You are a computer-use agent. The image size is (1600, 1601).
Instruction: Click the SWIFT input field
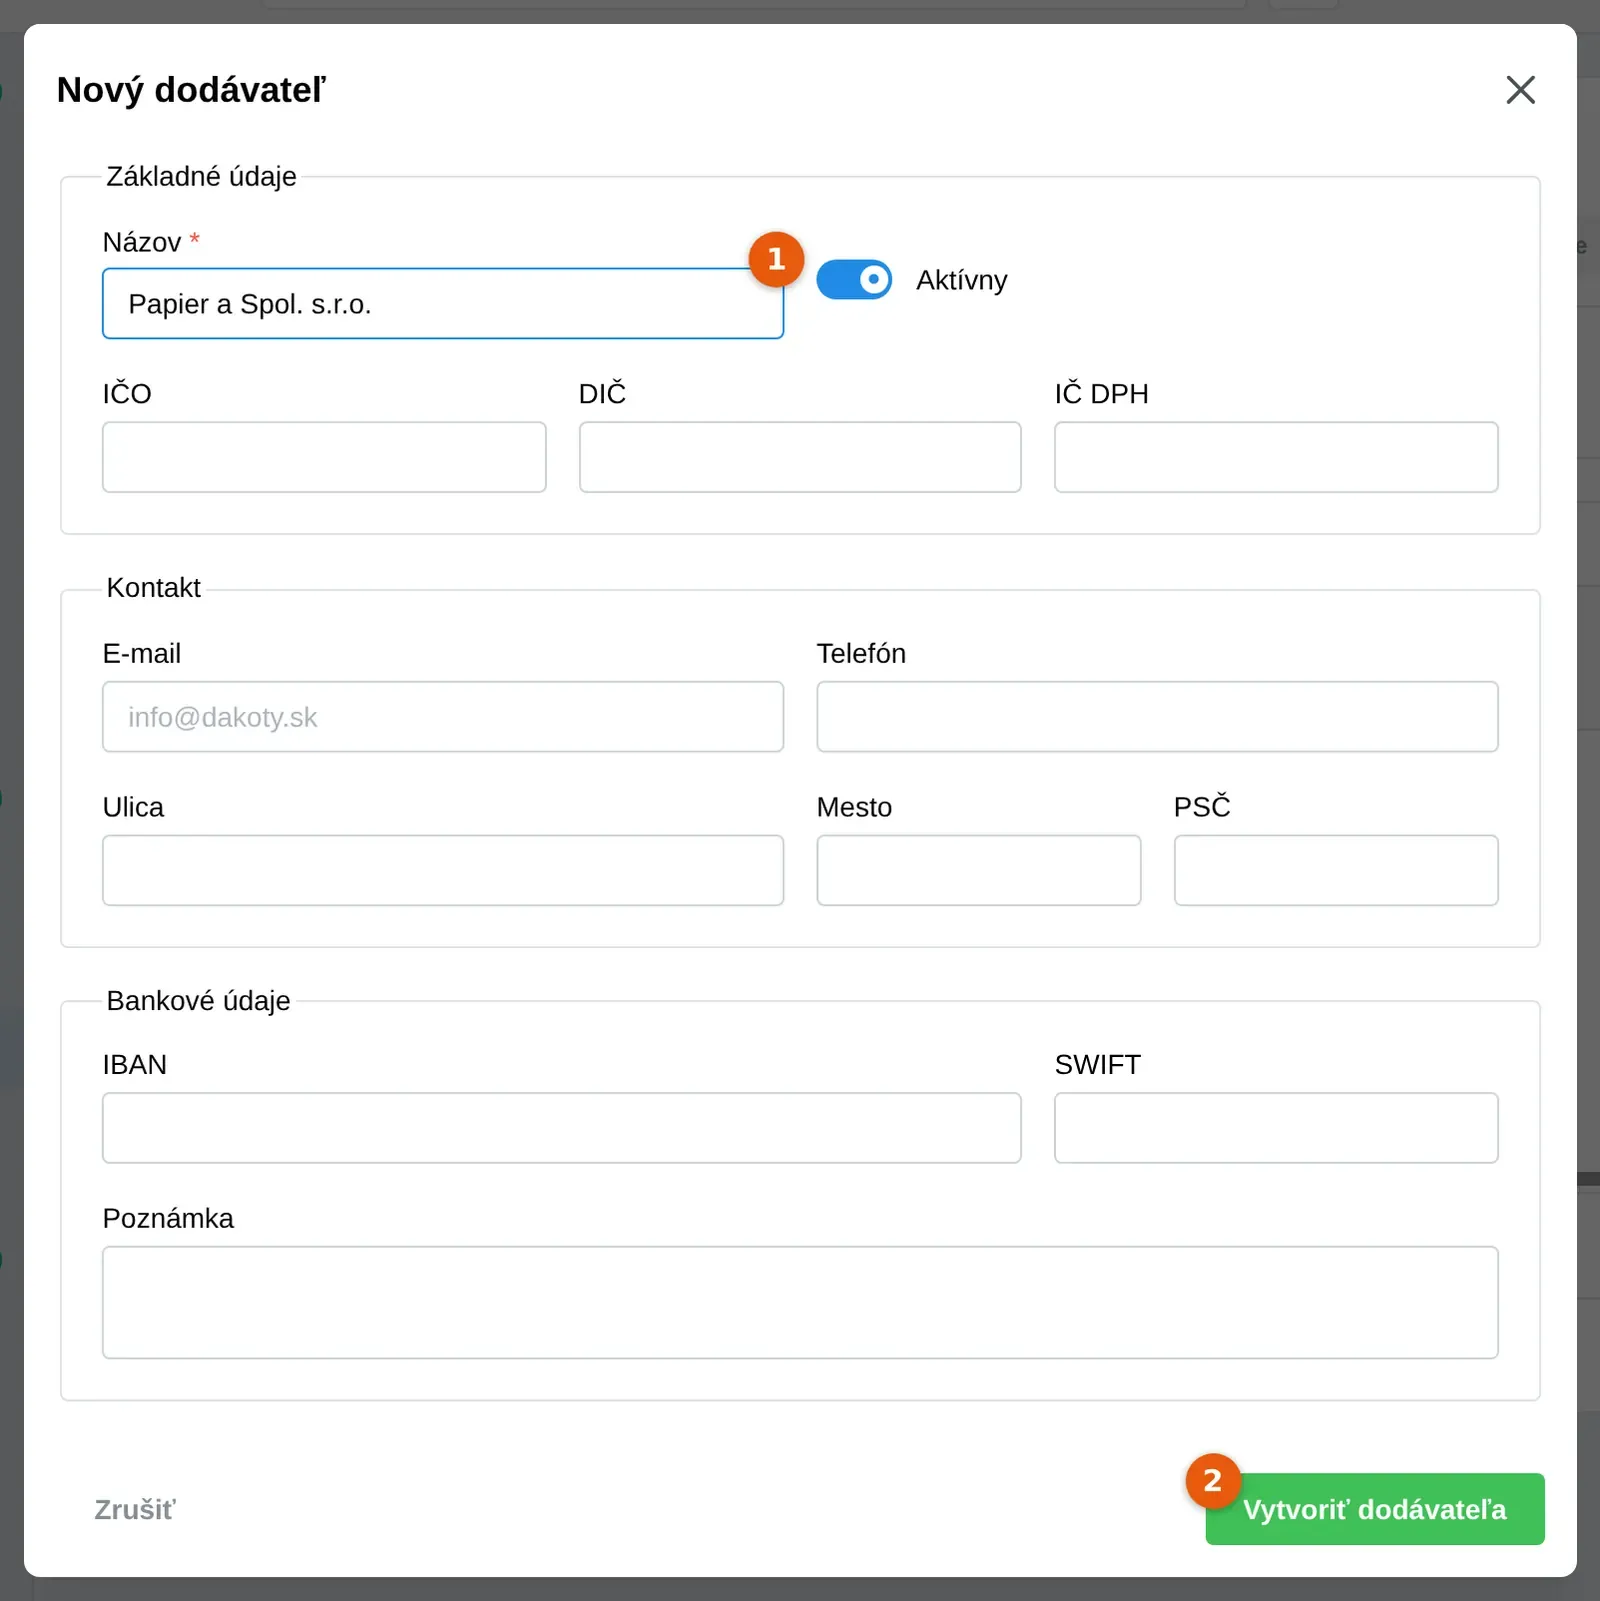tap(1276, 1128)
